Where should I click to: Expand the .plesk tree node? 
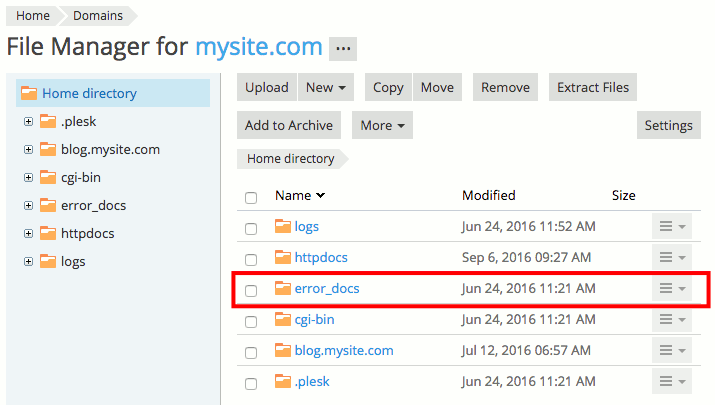[28, 121]
